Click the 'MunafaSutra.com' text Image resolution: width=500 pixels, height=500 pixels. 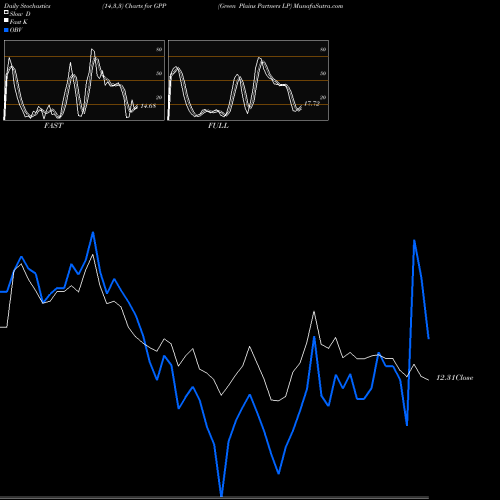click(x=318, y=6)
